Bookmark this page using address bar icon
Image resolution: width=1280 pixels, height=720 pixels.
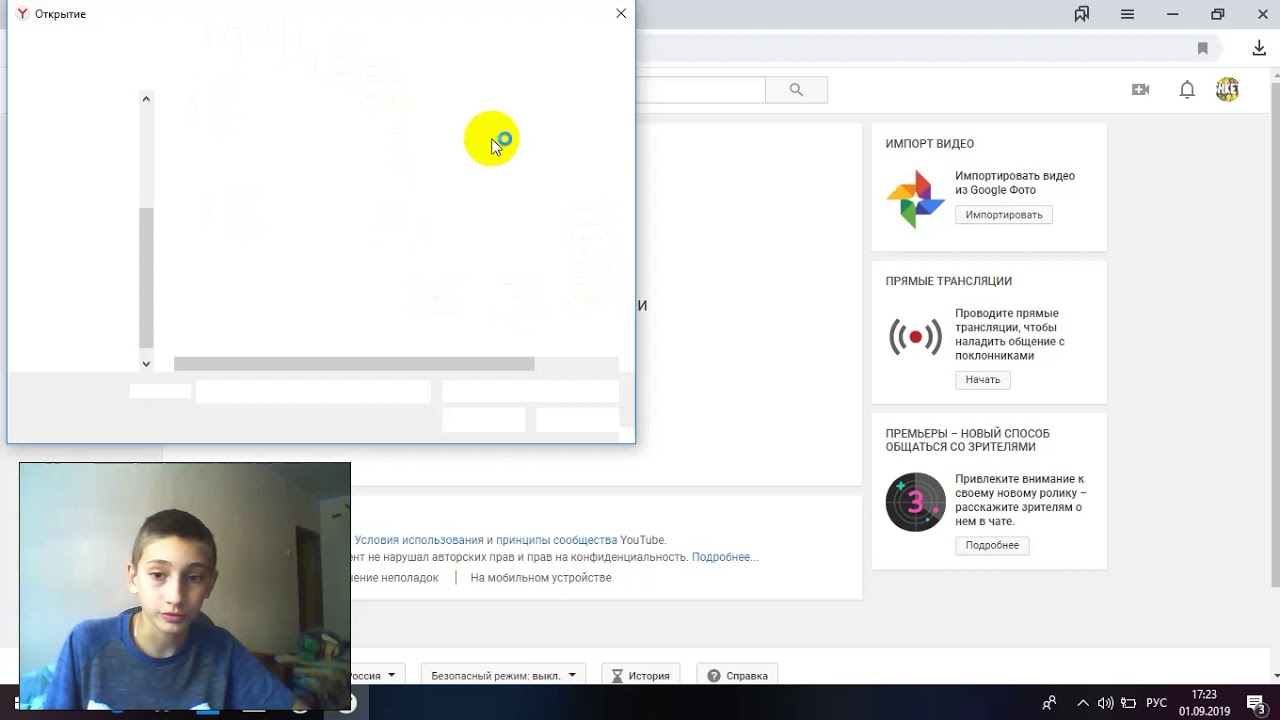pyautogui.click(x=1203, y=48)
